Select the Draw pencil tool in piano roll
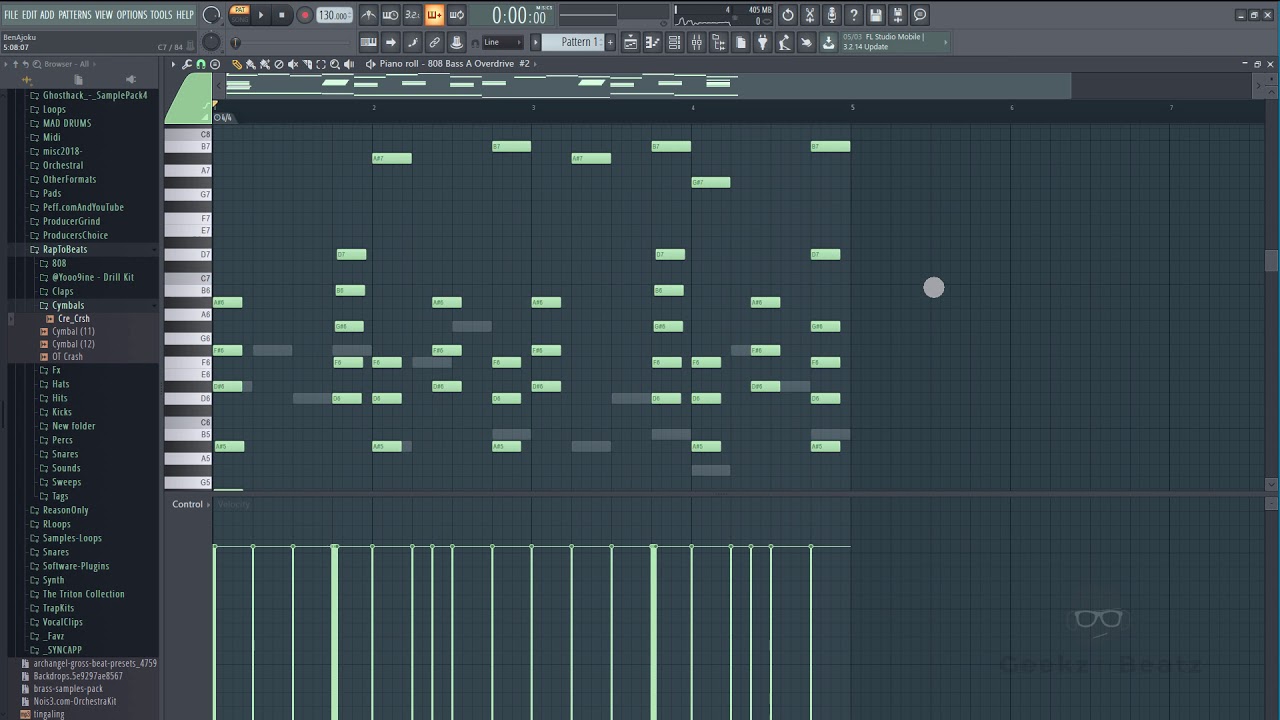The height and width of the screenshot is (720, 1280). pyautogui.click(x=237, y=64)
